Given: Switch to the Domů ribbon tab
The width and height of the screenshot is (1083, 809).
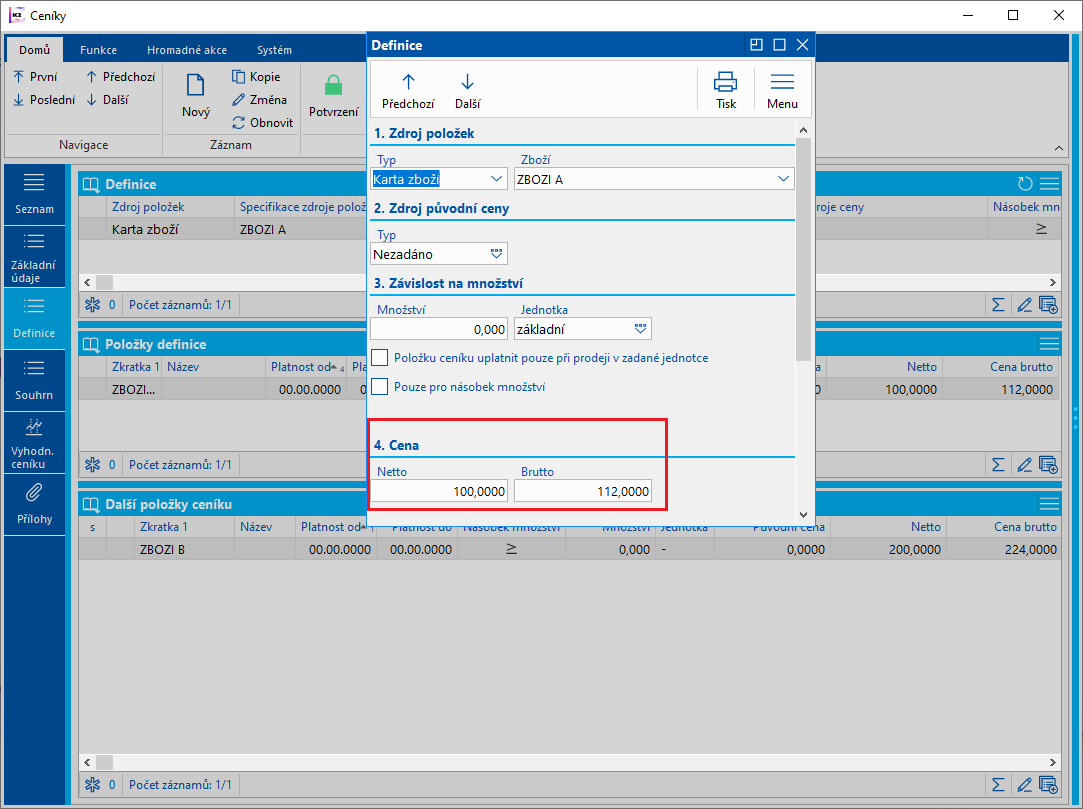Looking at the screenshot, I should click(35, 50).
